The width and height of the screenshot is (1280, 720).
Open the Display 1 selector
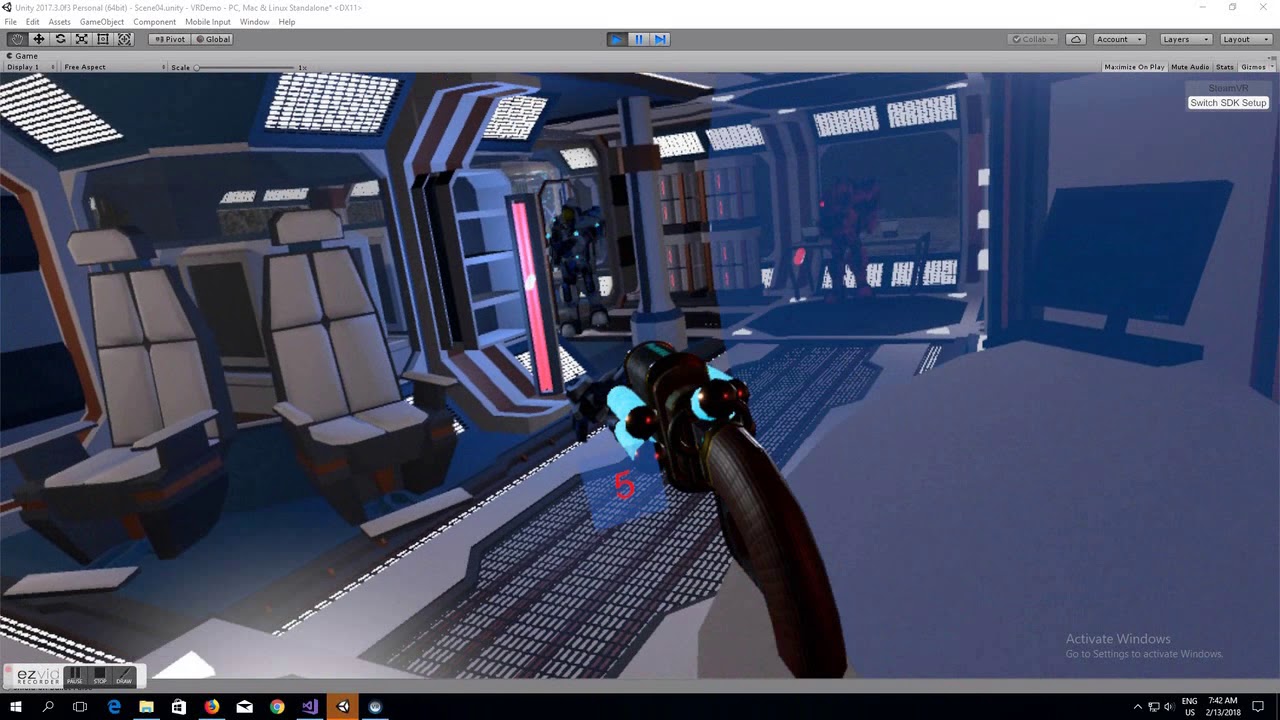coord(30,67)
